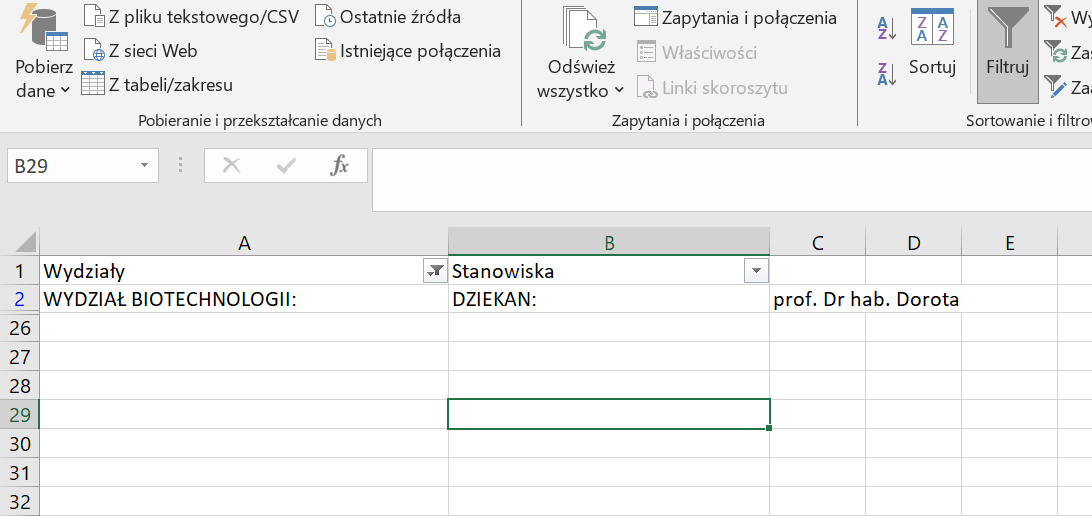Open the Sortuj sort dialog
The image size is (1092, 516).
(x=933, y=42)
